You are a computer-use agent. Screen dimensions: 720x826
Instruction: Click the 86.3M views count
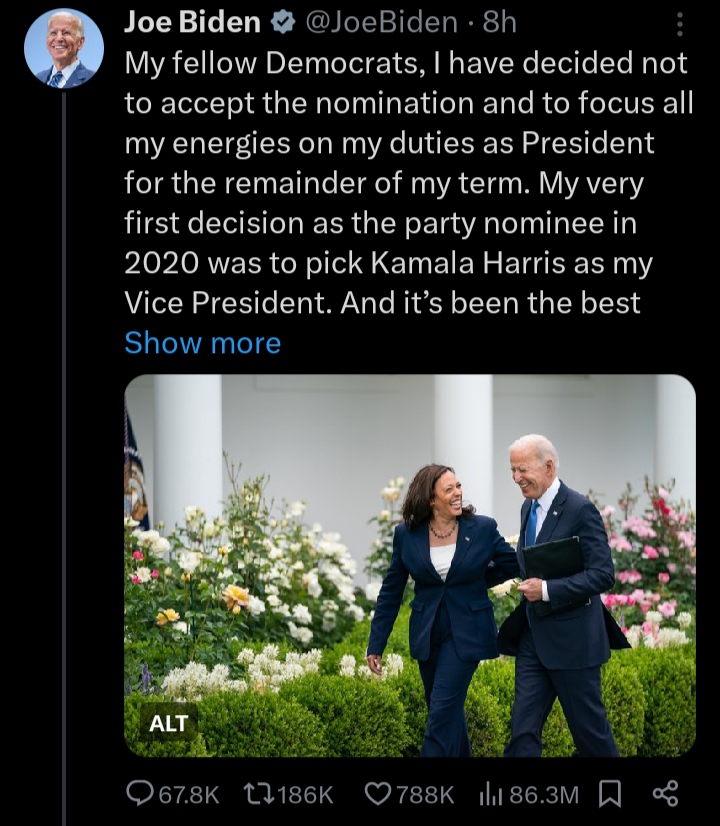click(544, 794)
